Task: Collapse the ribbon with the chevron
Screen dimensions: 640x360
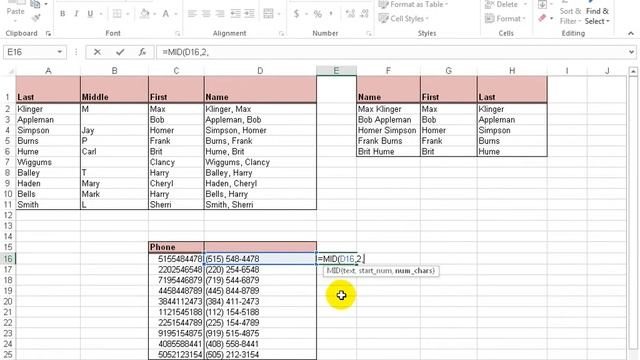Action: click(631, 33)
